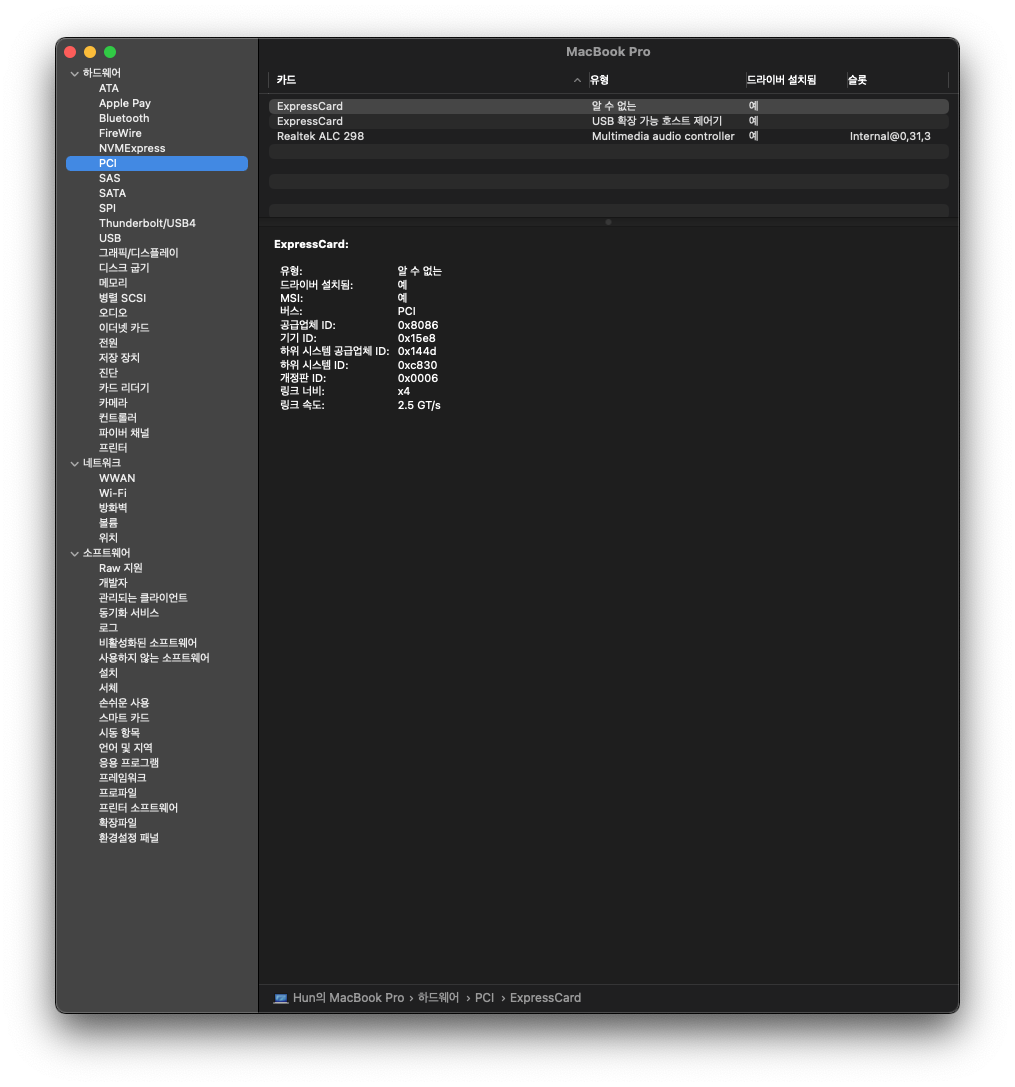Select 볼륨 in sidebar

[x=108, y=523]
